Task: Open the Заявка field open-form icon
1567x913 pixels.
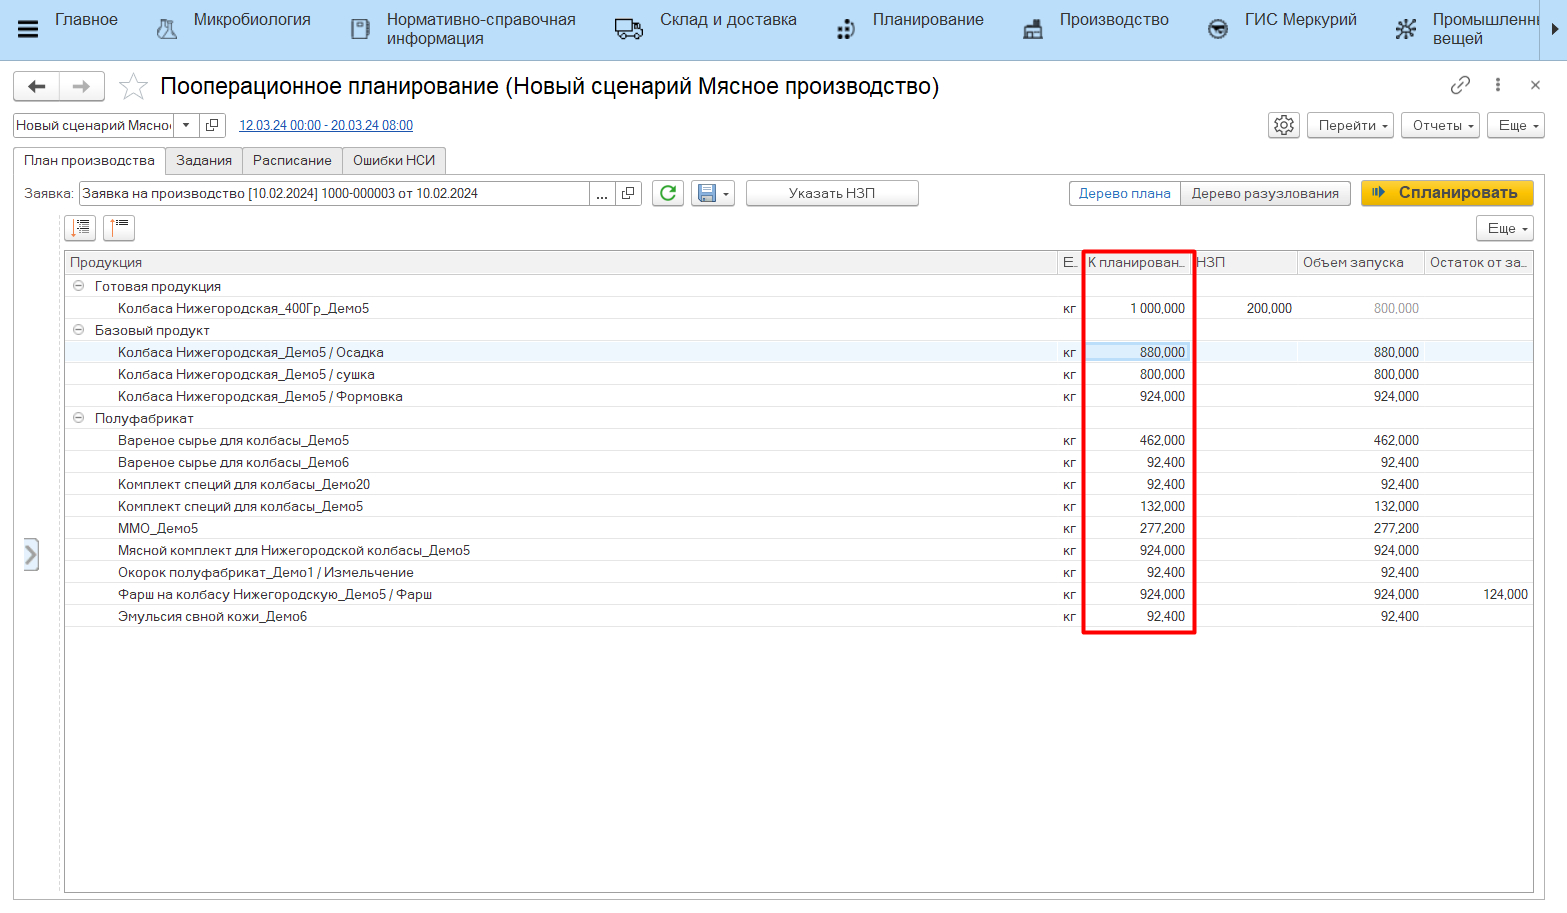Action: 628,193
